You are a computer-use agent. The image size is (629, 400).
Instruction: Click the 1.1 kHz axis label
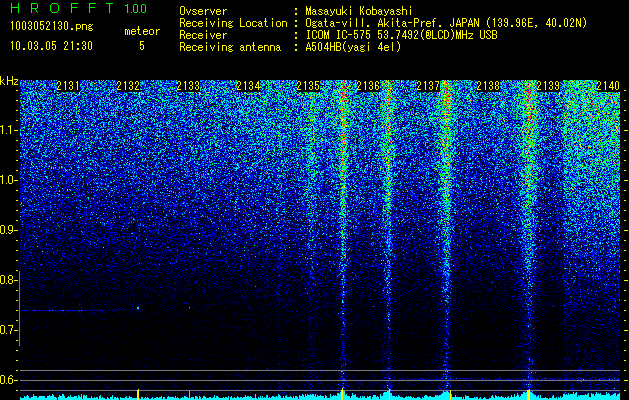(x=8, y=130)
